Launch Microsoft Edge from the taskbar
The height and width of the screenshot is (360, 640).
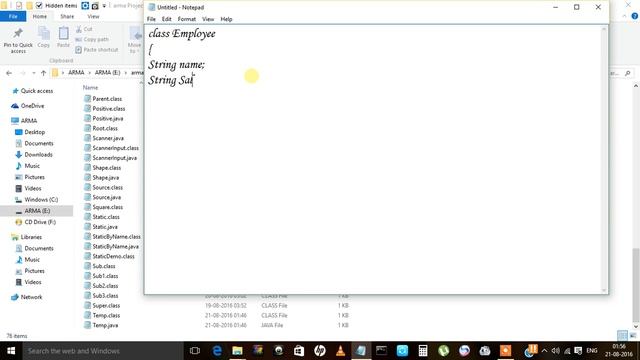pyautogui.click(x=217, y=351)
